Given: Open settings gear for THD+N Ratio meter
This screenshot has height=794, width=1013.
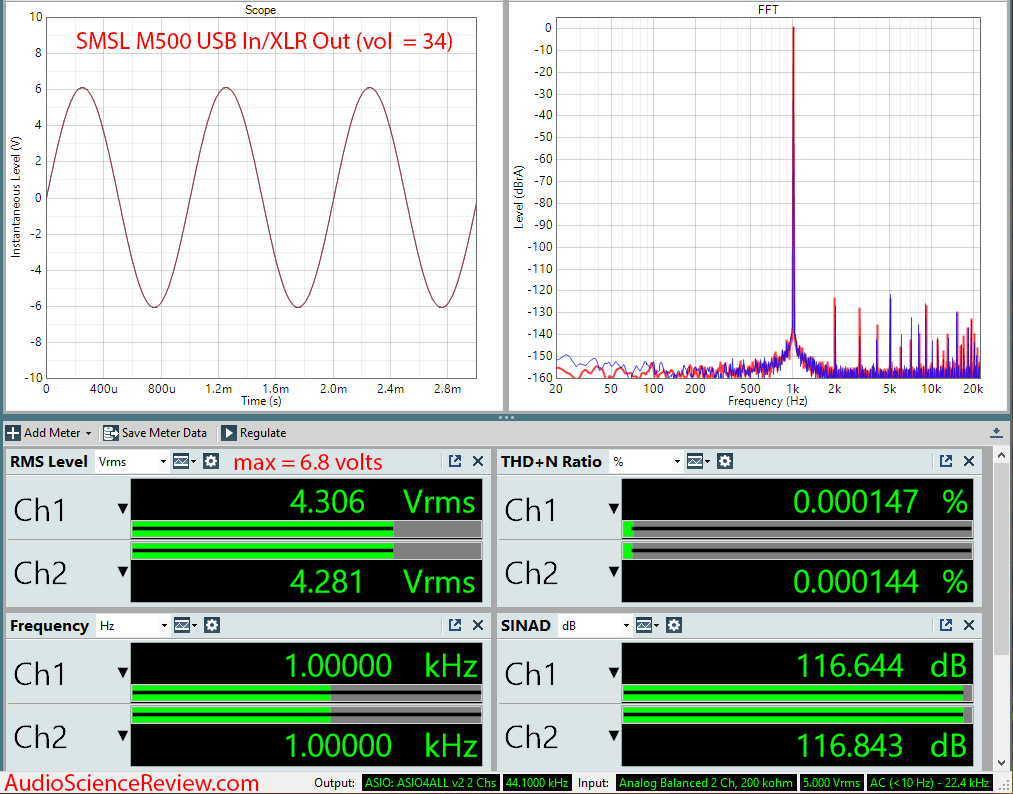Looking at the screenshot, I should point(725,461).
